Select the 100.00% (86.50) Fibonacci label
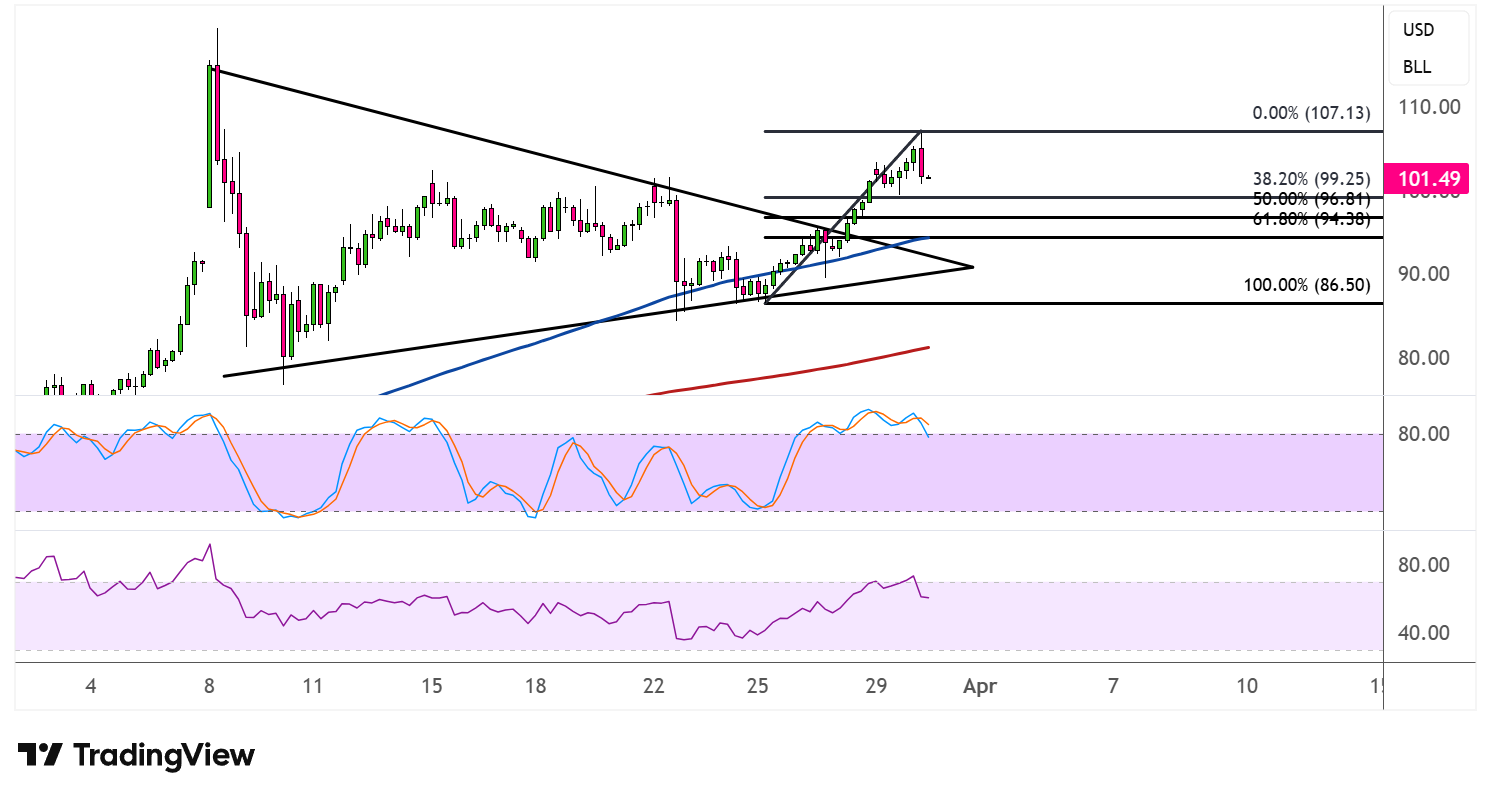The height and width of the screenshot is (800, 1491). pos(1307,285)
